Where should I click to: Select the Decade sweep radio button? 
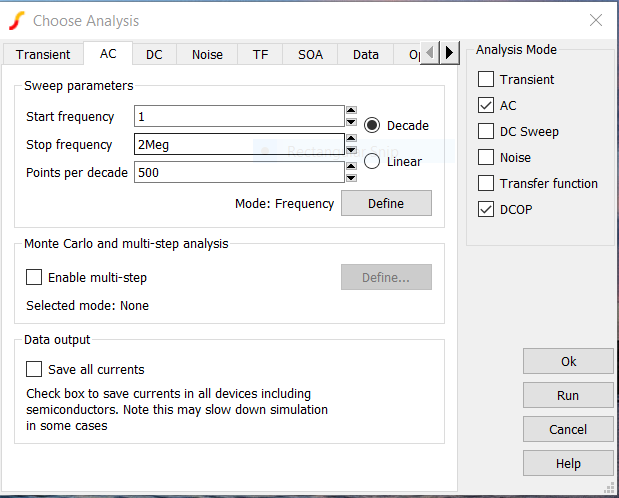coord(372,125)
